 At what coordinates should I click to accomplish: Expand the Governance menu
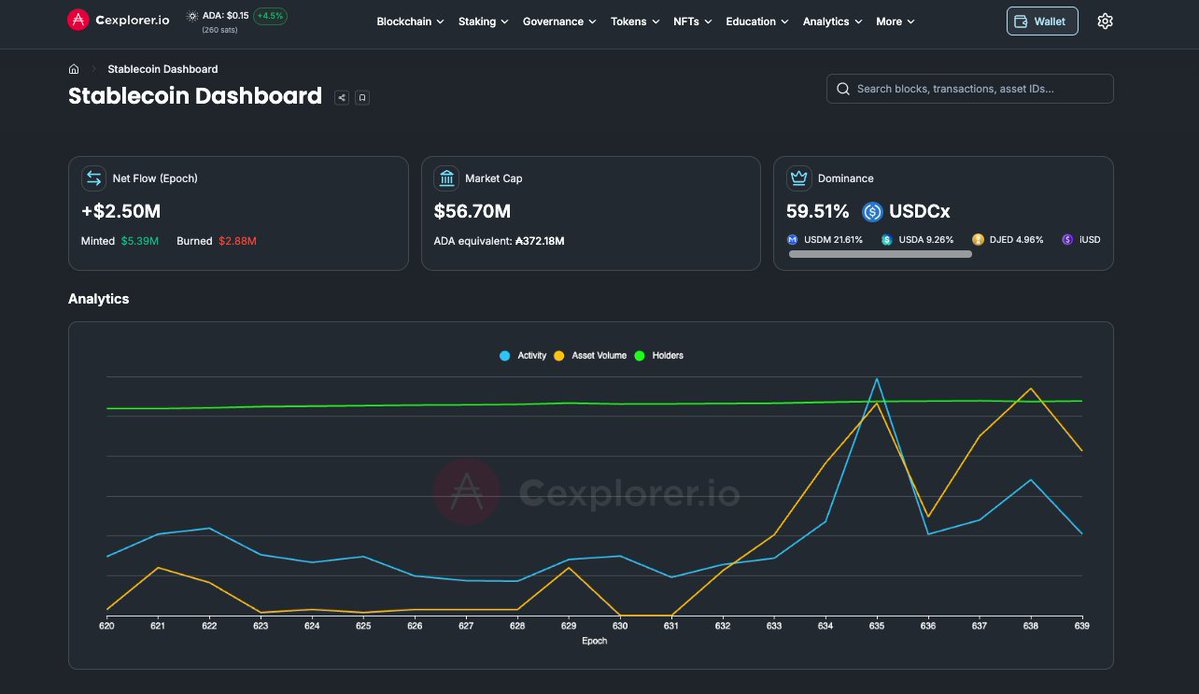(559, 21)
